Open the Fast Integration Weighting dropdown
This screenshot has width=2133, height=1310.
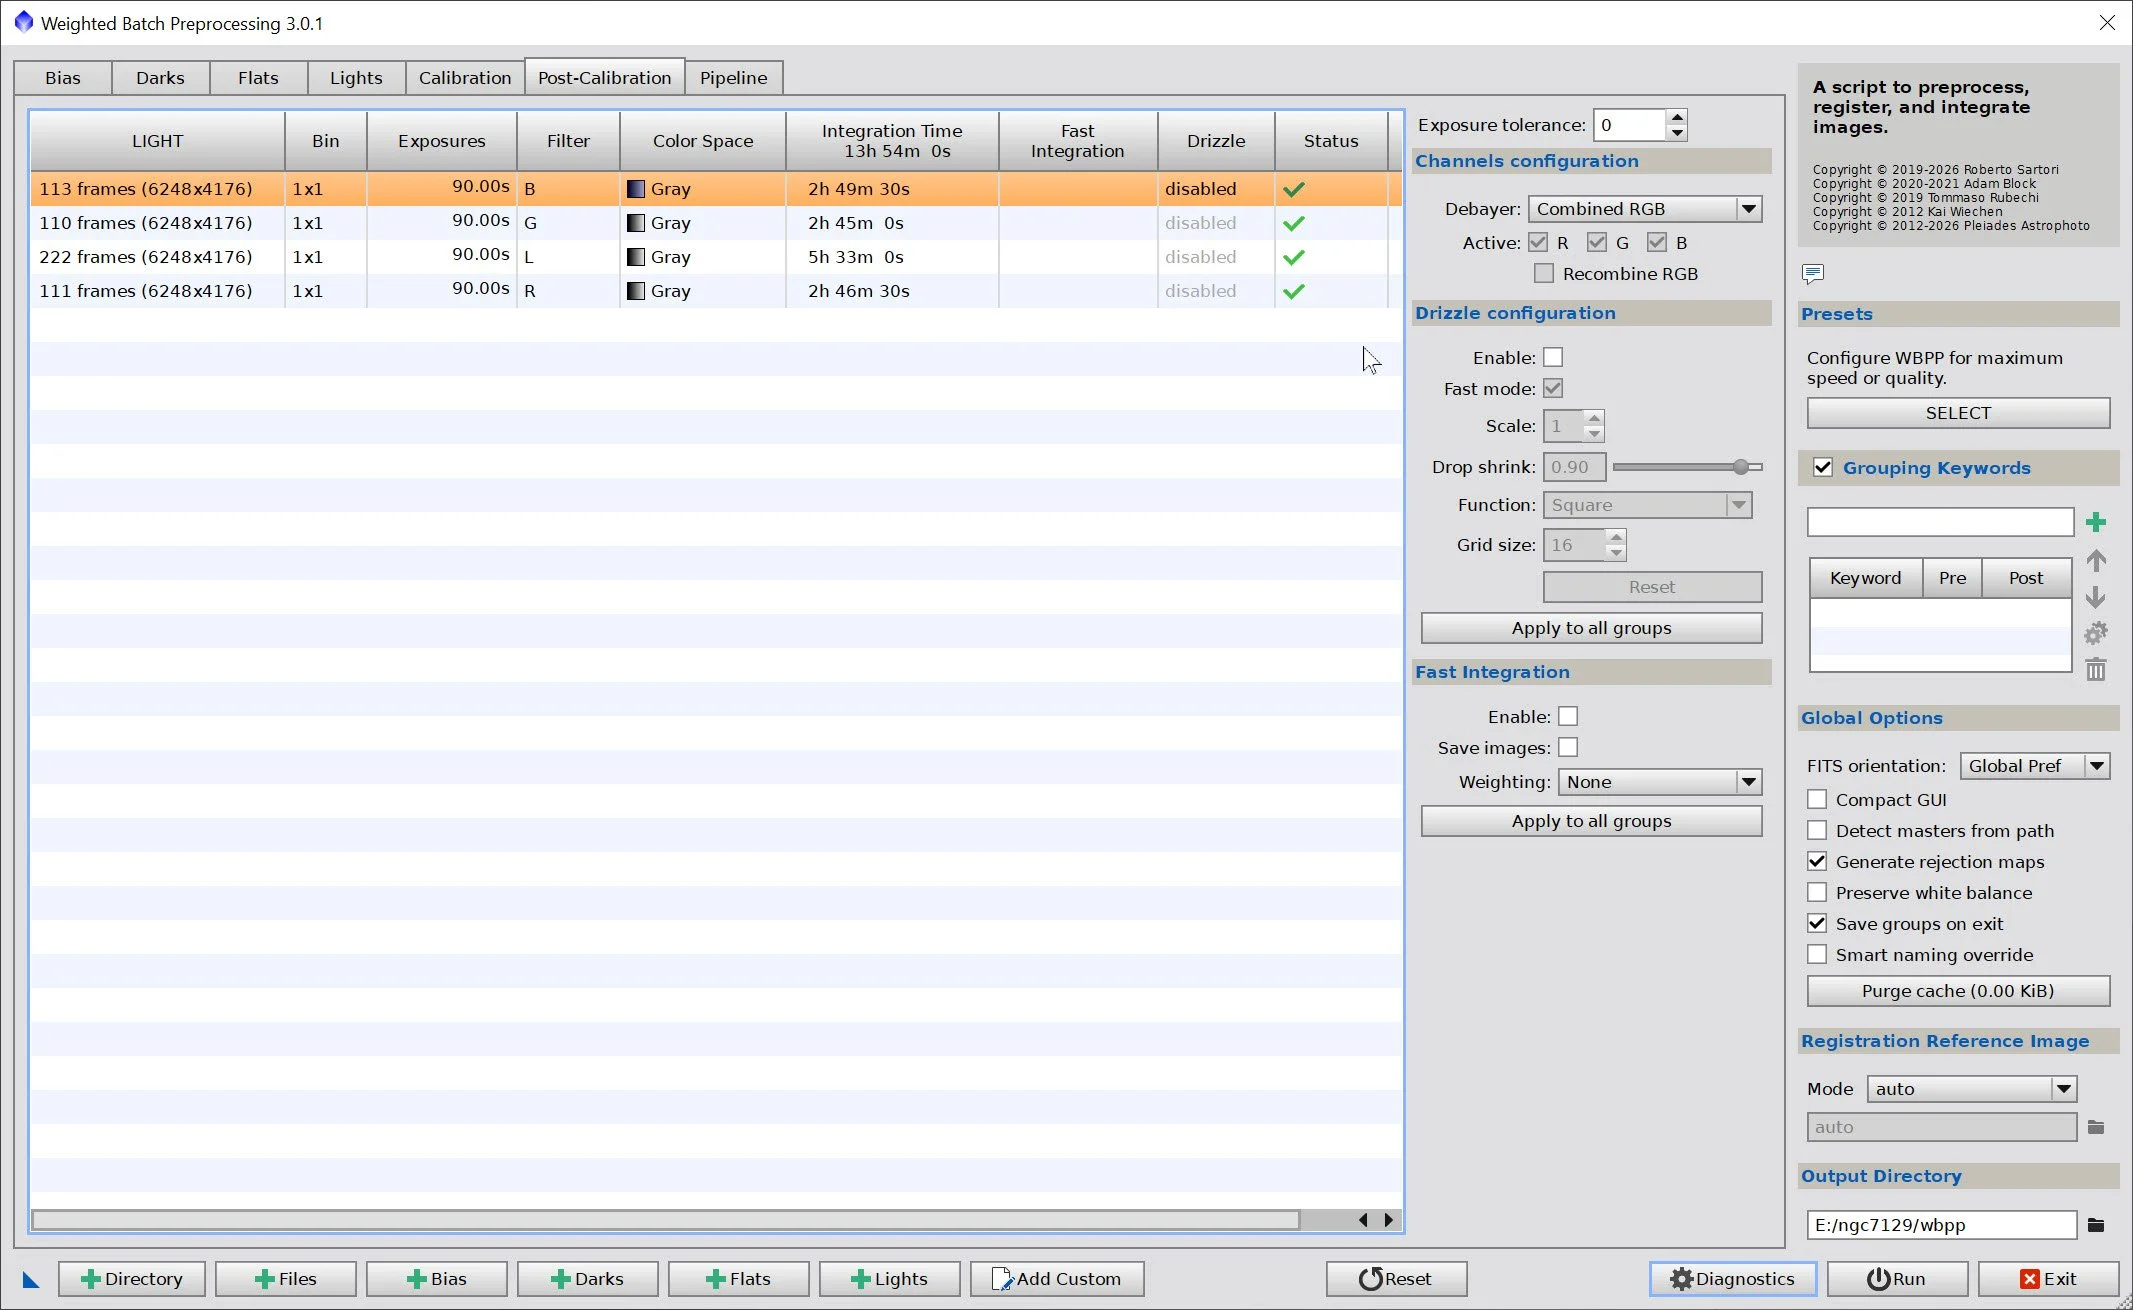pyautogui.click(x=1660, y=782)
